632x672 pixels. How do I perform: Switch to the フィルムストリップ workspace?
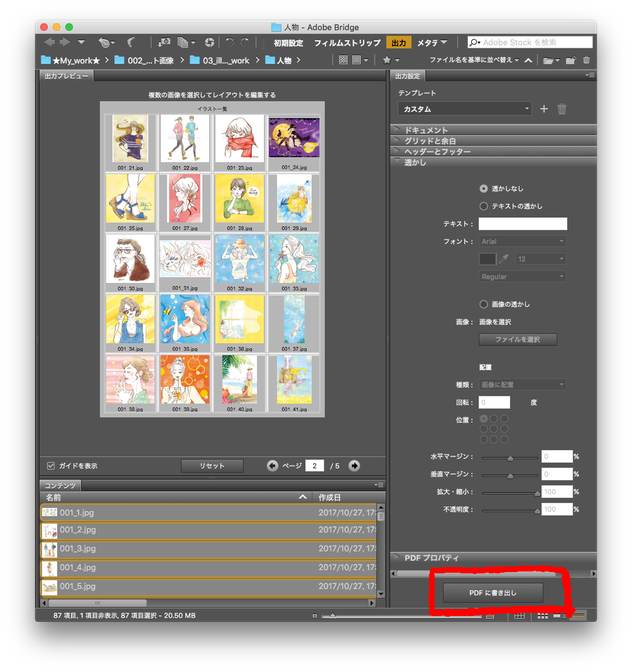click(347, 43)
